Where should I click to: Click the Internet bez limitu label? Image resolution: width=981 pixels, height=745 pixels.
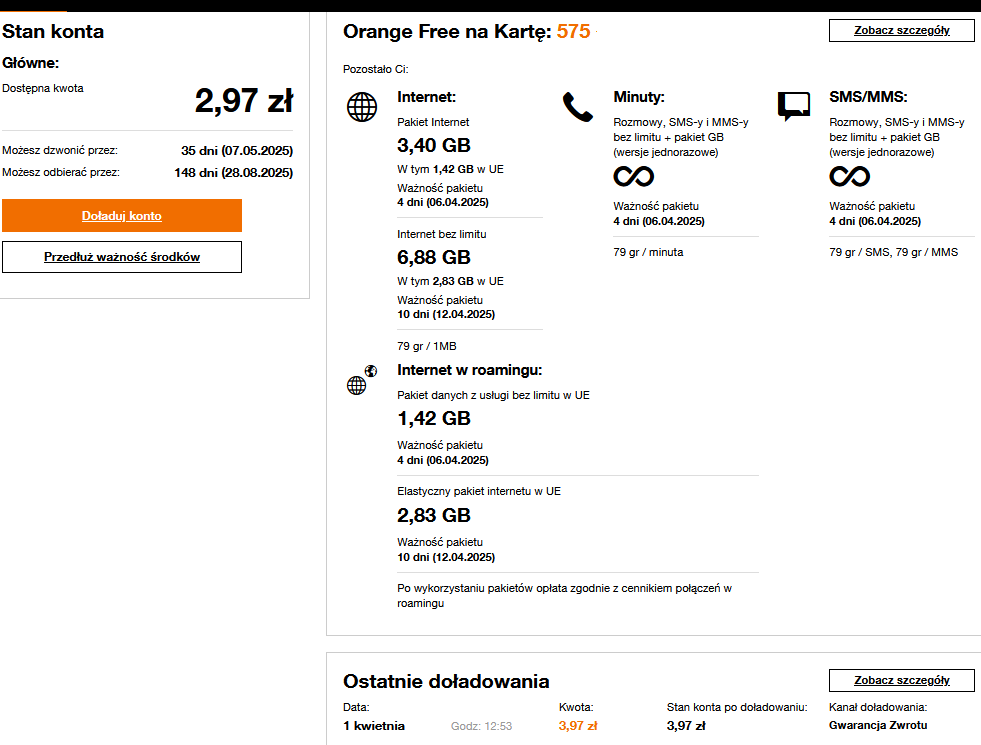pos(442,234)
